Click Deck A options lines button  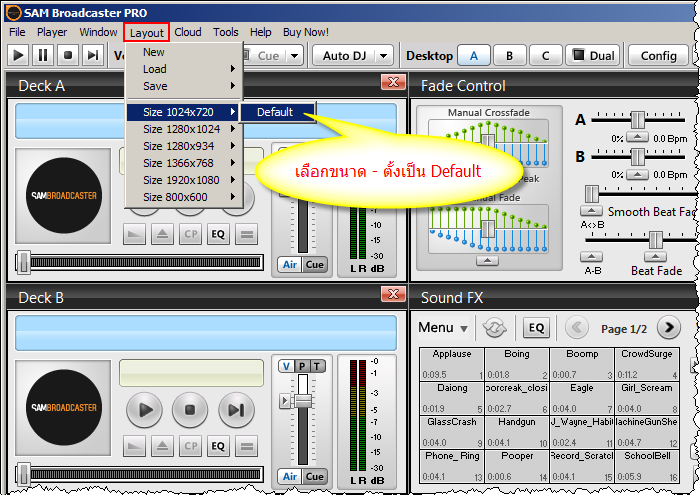[x=246, y=234]
